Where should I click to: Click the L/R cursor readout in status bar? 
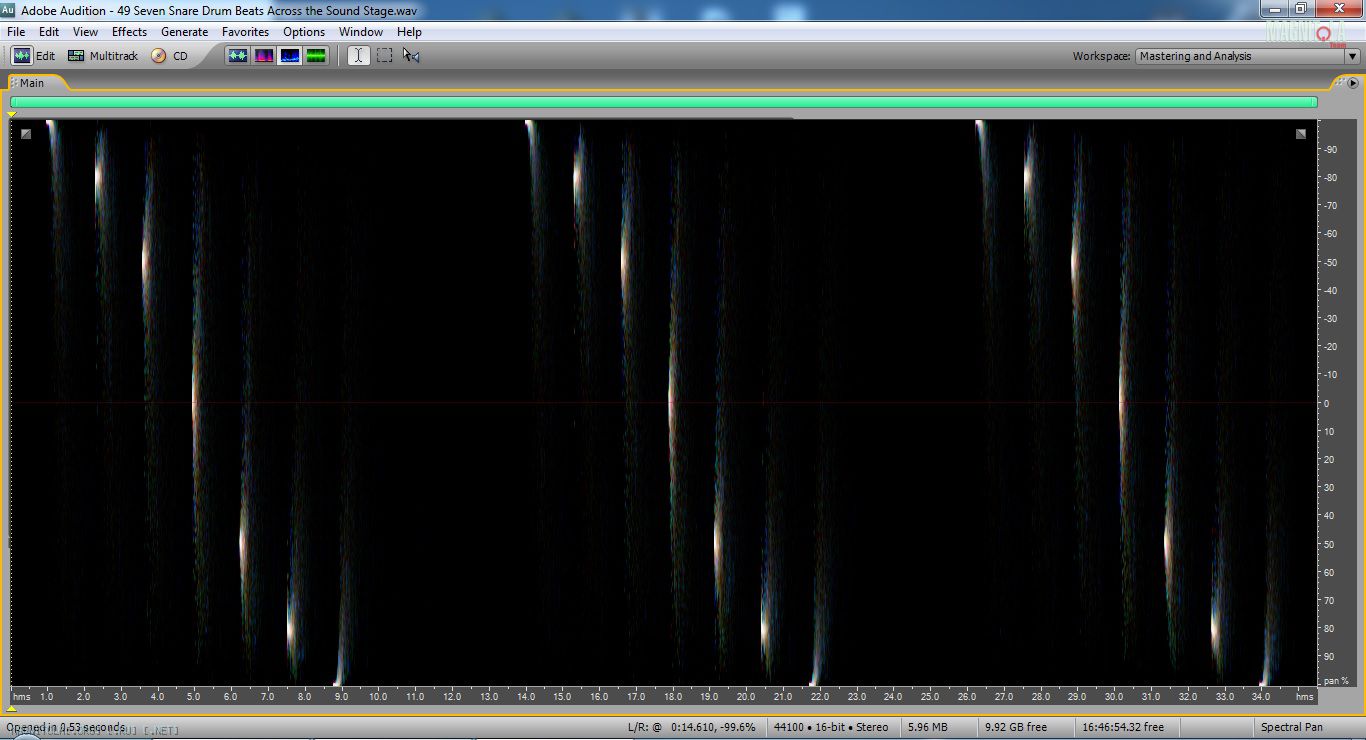692,727
